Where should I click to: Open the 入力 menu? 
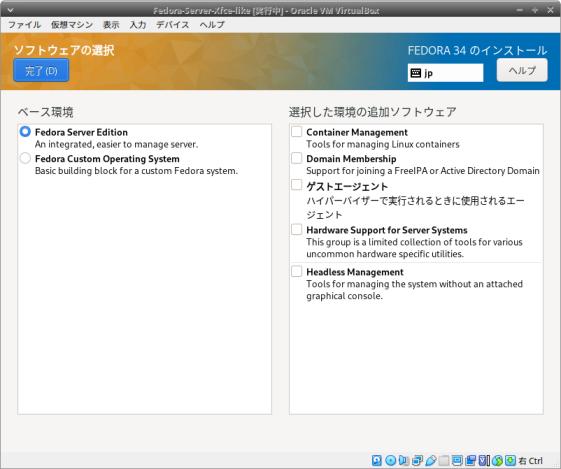pyautogui.click(x=138, y=25)
